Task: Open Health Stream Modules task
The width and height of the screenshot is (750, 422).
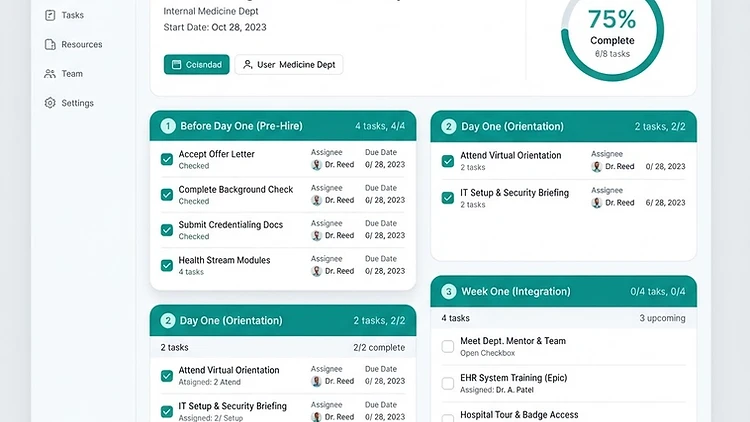Action: 224,260
